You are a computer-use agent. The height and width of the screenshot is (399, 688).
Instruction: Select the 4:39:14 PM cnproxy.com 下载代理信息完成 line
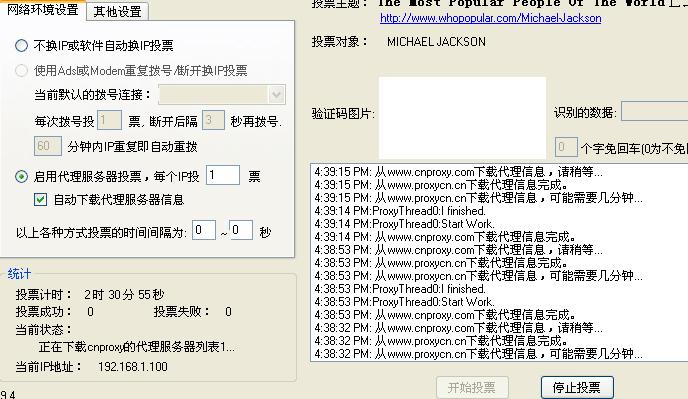click(445, 237)
